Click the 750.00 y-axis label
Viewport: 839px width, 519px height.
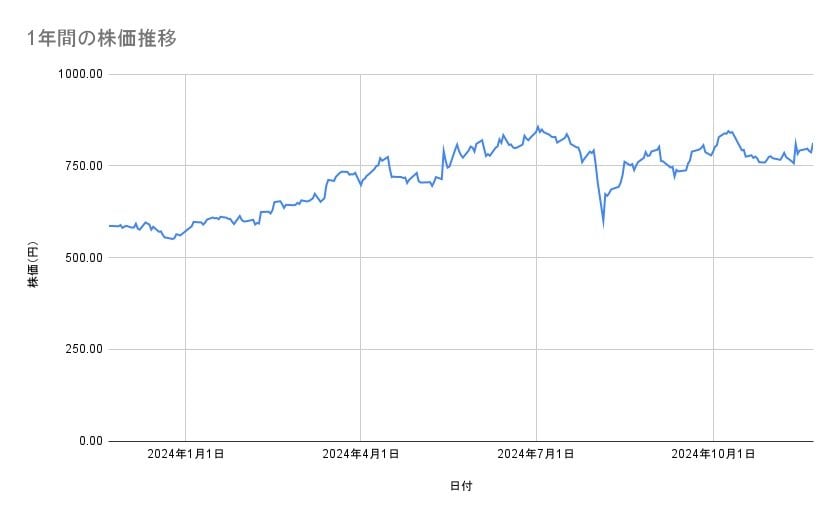pyautogui.click(x=80, y=166)
